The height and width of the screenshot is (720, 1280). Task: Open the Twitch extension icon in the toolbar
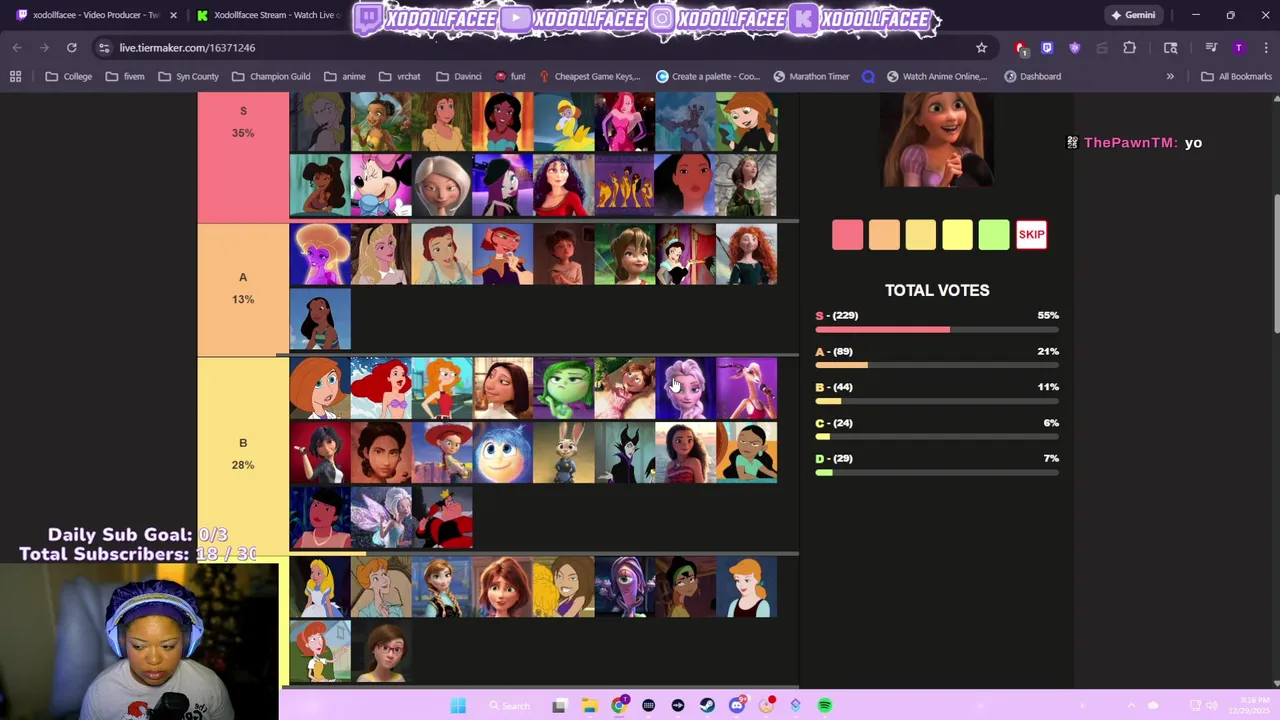[1047, 48]
